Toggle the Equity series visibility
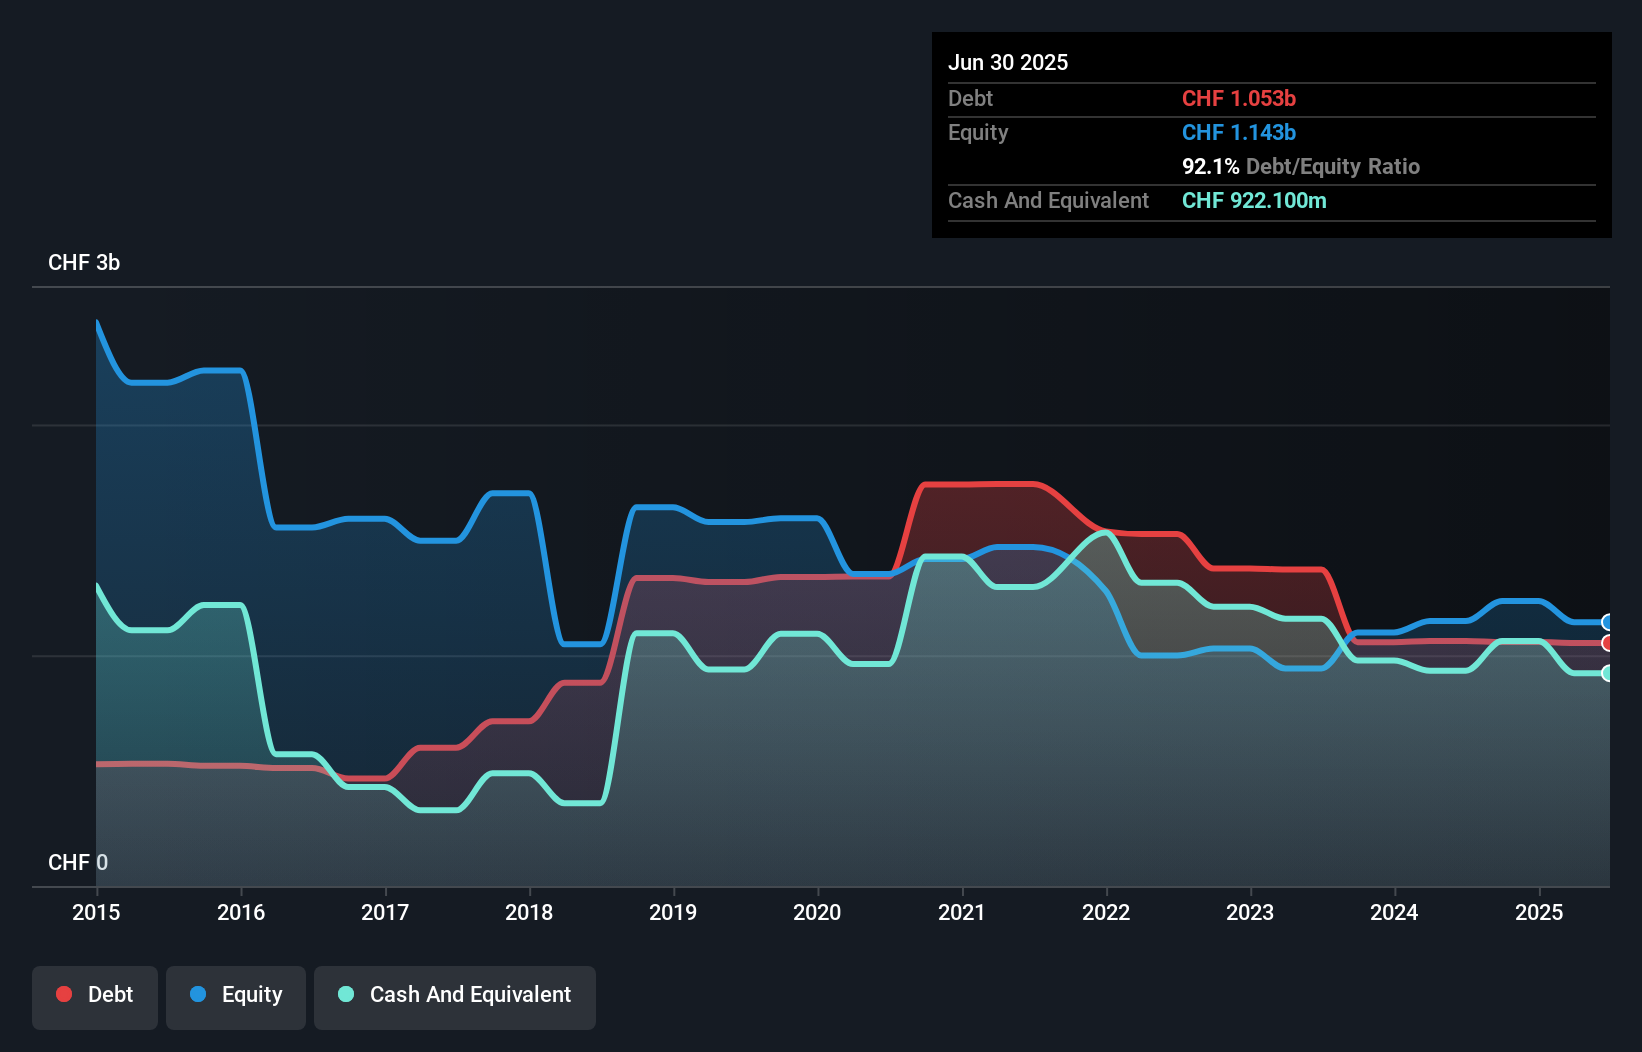The image size is (1642, 1052). [235, 997]
